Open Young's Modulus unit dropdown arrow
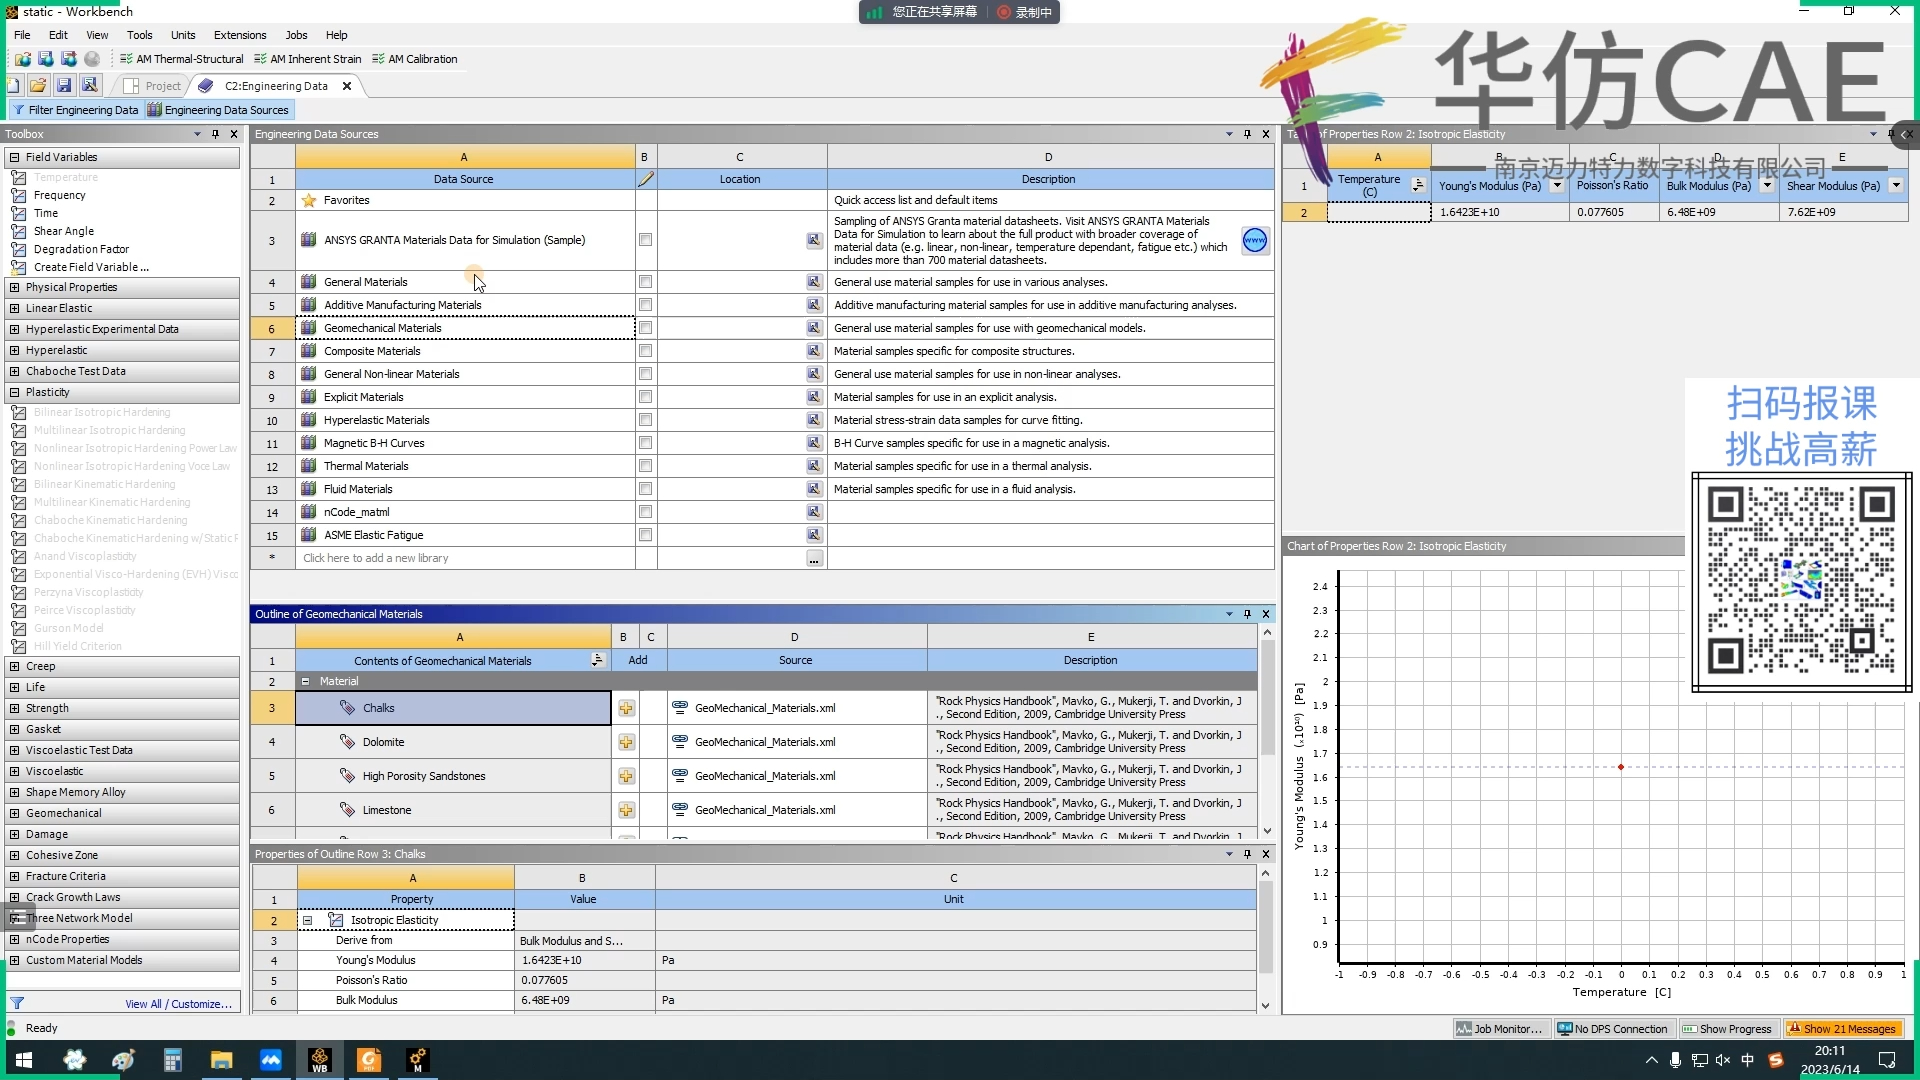 click(x=1557, y=186)
